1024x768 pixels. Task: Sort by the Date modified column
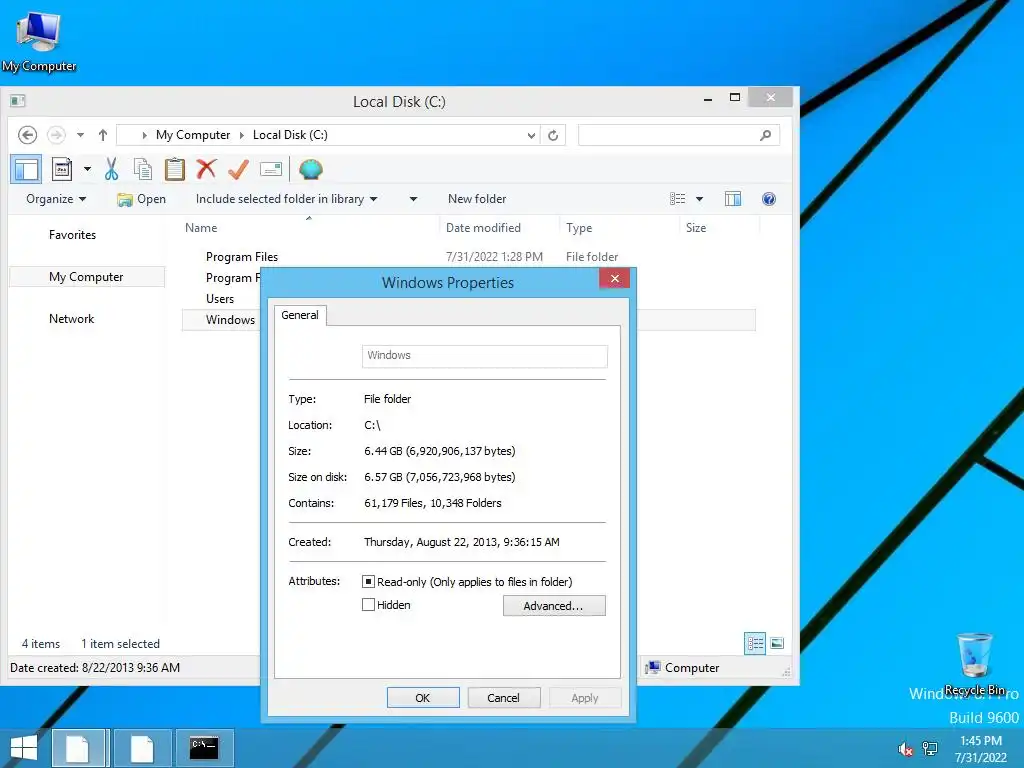click(483, 228)
